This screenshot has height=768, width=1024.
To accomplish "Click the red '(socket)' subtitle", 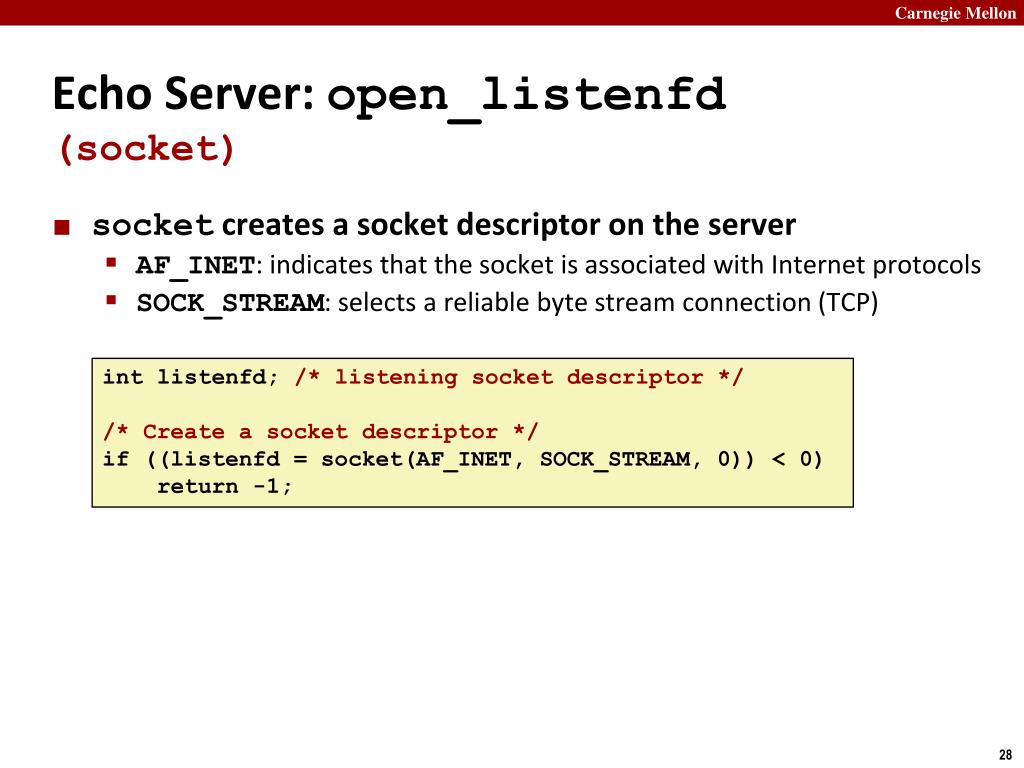I will click(x=146, y=149).
